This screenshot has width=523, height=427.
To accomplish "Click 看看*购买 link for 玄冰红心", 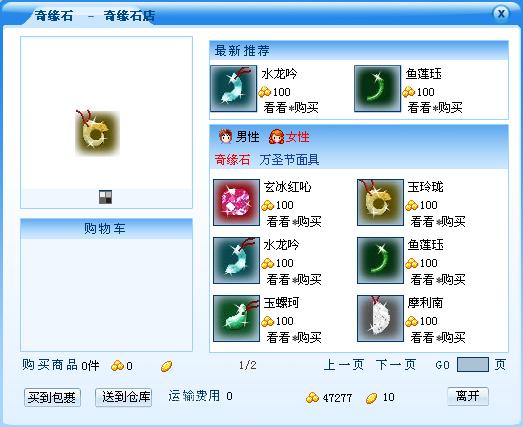I will pos(294,222).
